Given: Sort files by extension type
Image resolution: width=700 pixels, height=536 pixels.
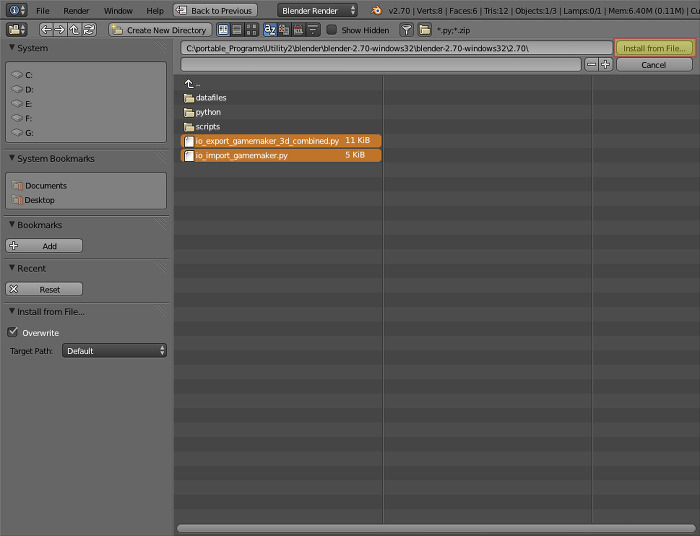Looking at the screenshot, I should pyautogui.click(x=284, y=30).
